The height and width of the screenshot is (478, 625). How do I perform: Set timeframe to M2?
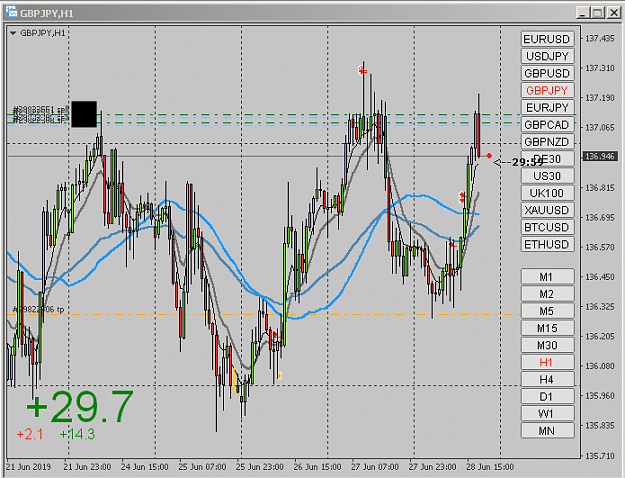[x=547, y=294]
